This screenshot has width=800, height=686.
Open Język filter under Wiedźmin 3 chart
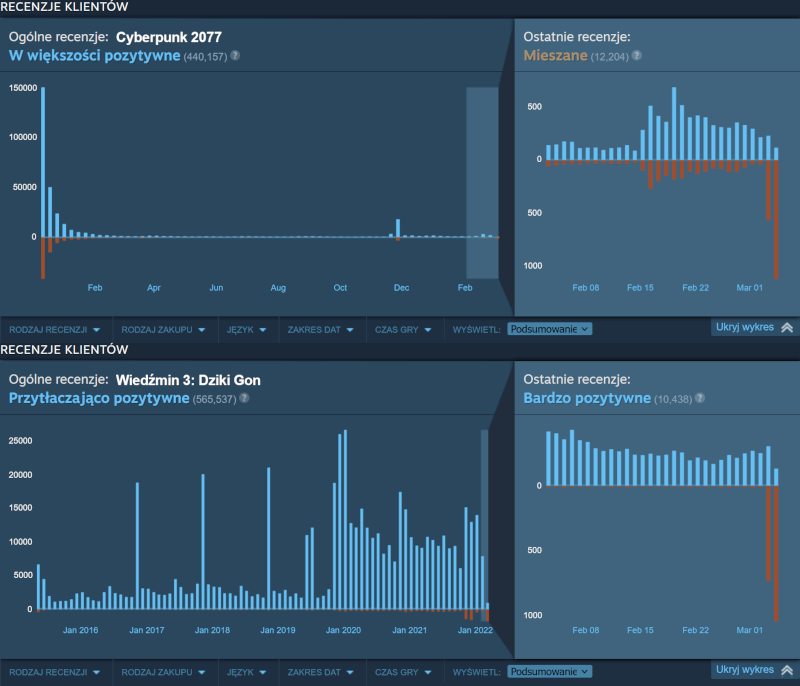click(245, 671)
